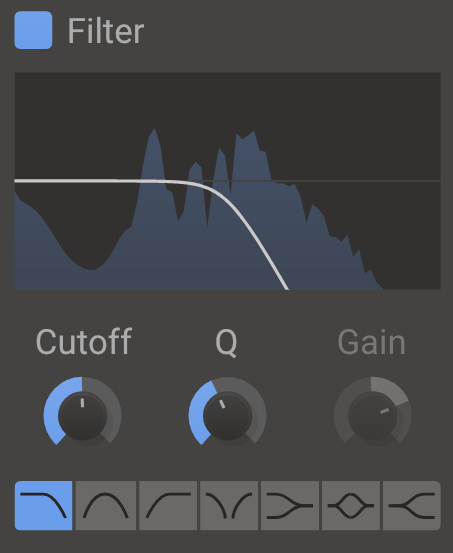The image size is (453, 553).
Task: Click the dimmed Gain label
Action: coord(372,342)
